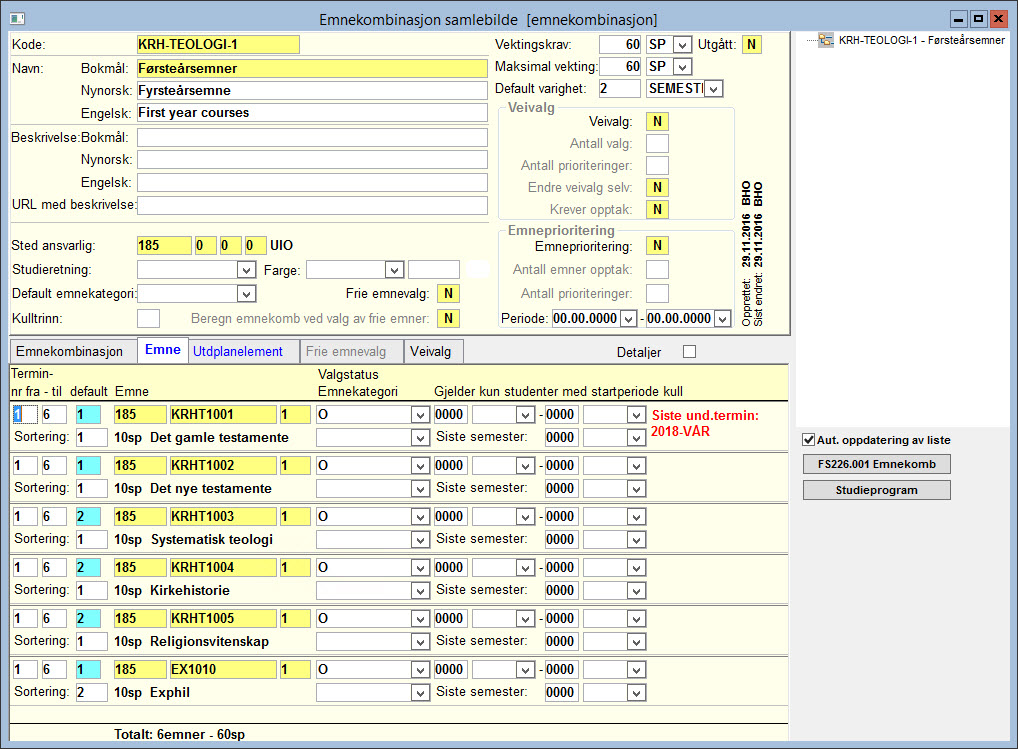Select the KRHT1003 course code field
This screenshot has height=749, width=1018.
(x=223, y=517)
